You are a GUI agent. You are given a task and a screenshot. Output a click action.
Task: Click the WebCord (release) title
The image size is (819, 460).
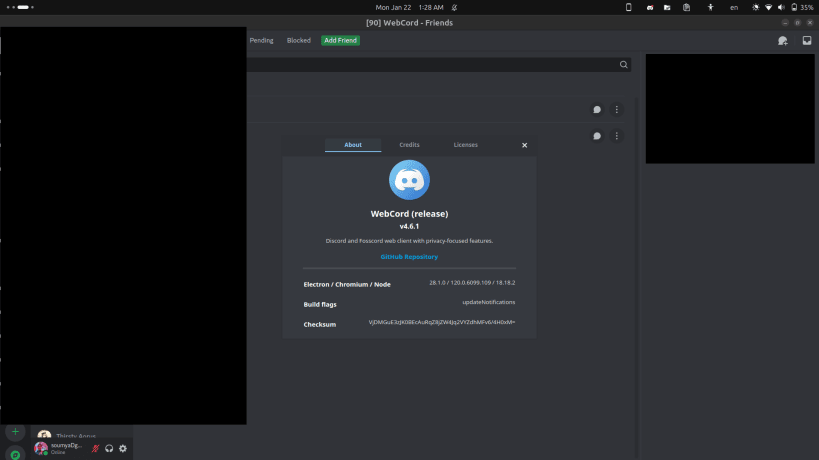pyautogui.click(x=409, y=214)
